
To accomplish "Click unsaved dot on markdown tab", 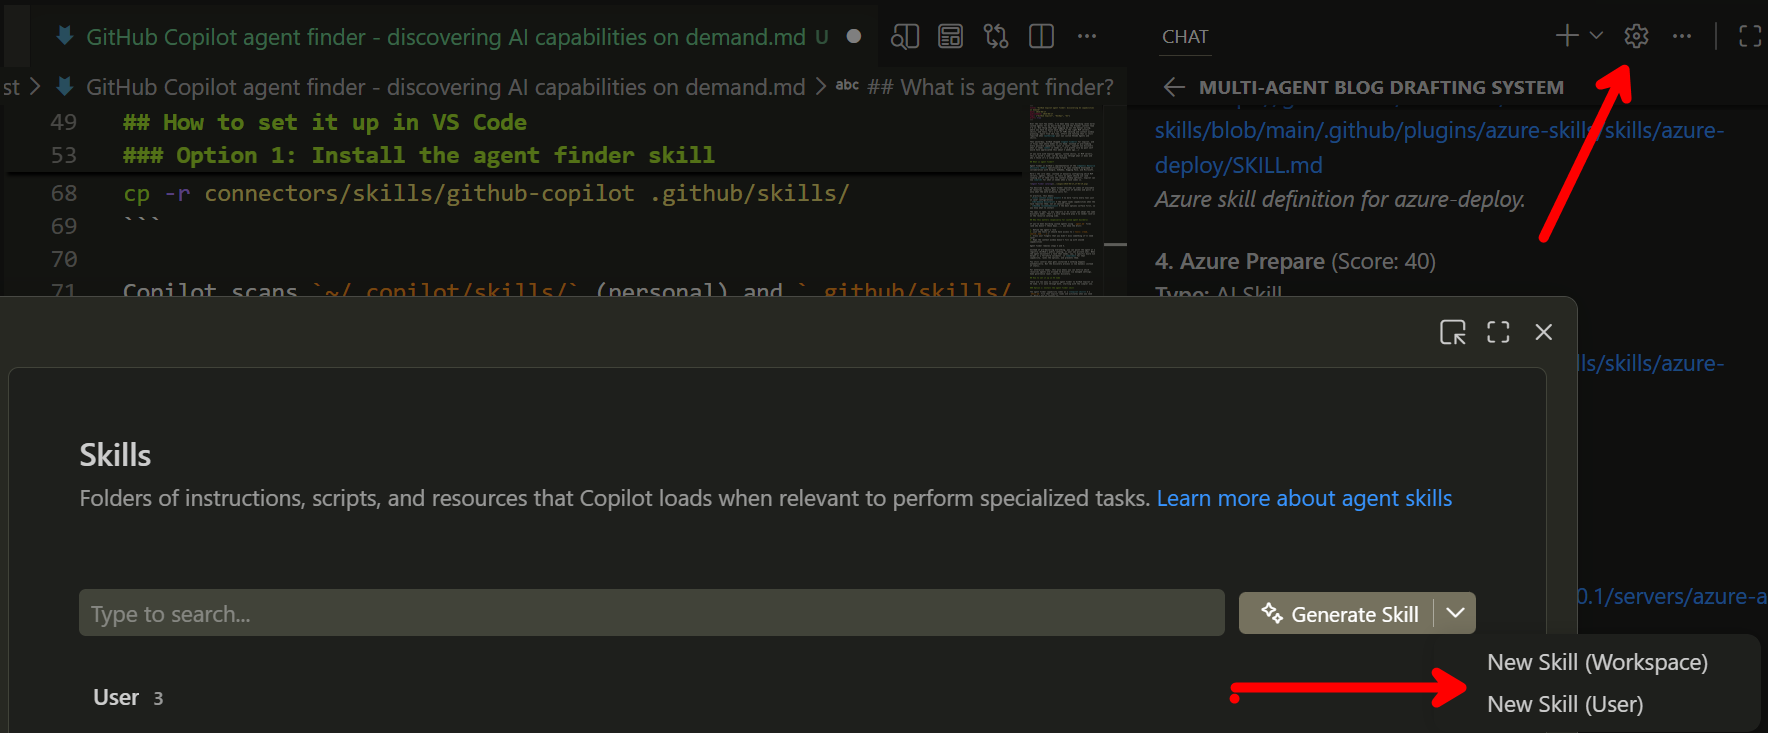I will (x=854, y=37).
